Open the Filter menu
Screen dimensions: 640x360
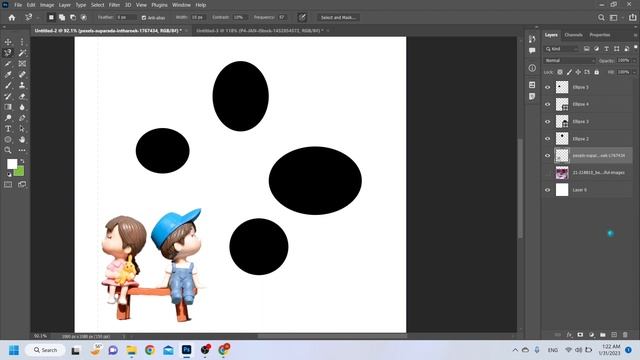pos(114,5)
